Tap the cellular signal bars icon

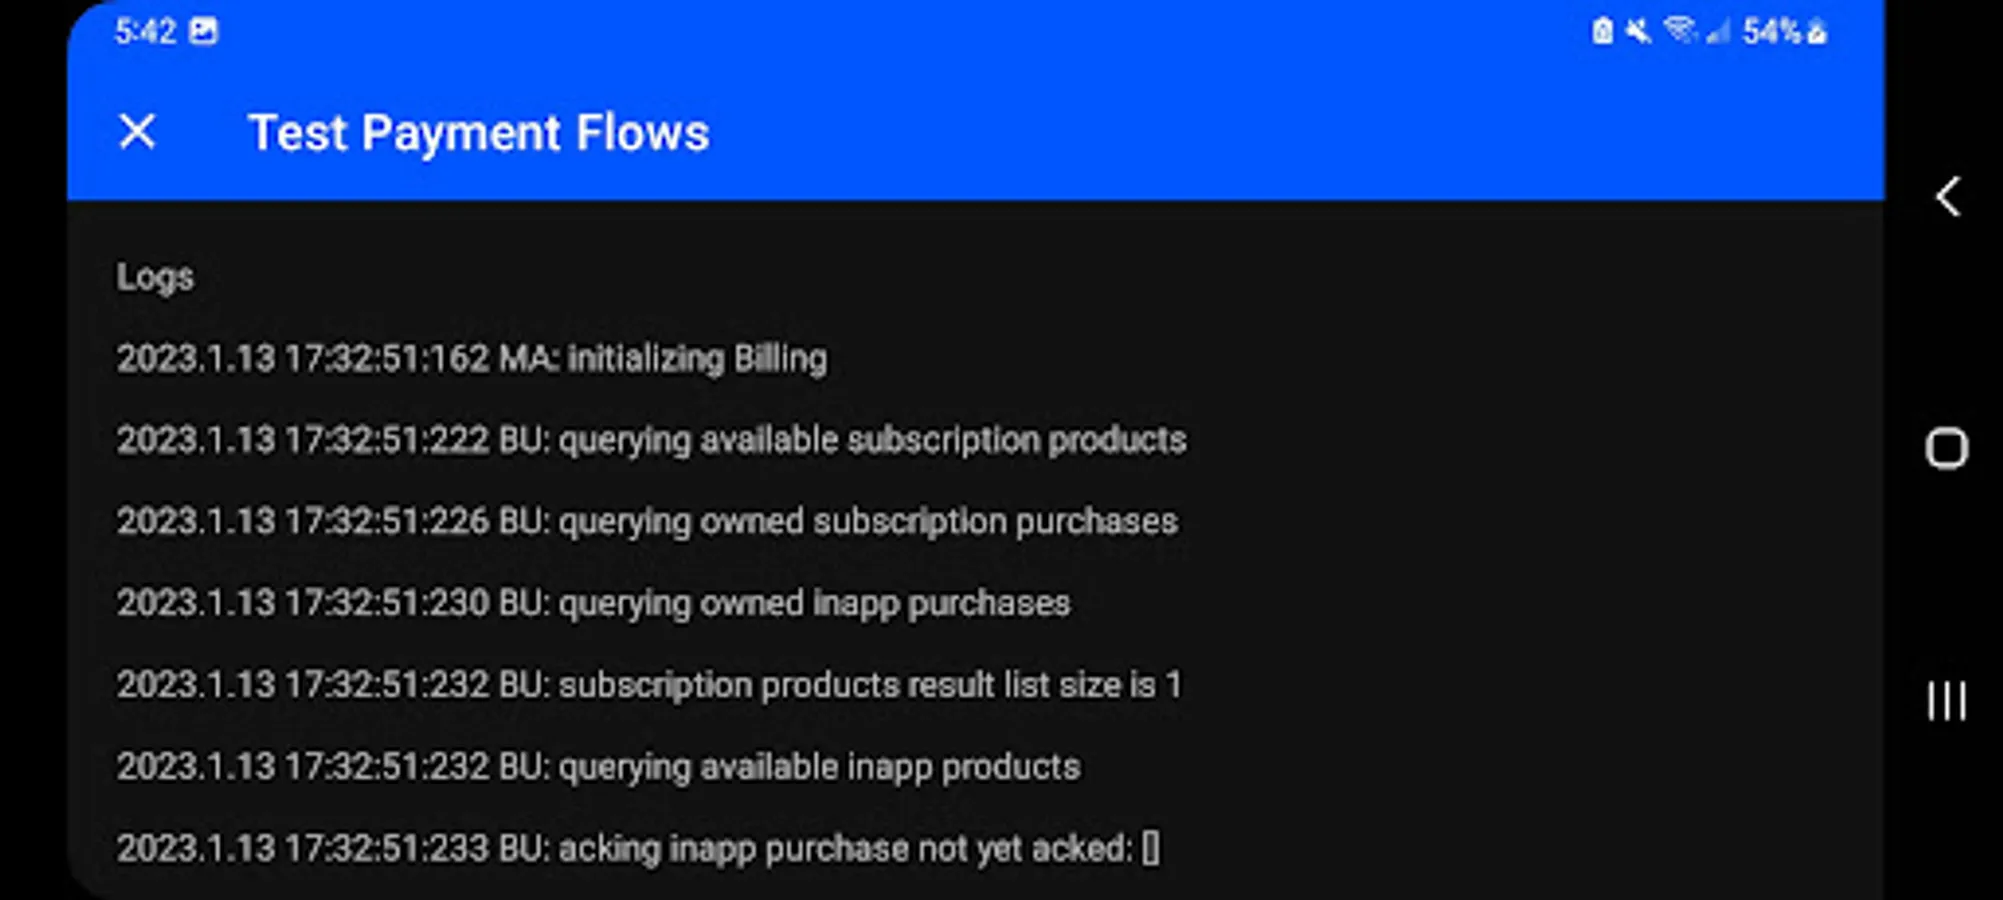tap(1718, 32)
